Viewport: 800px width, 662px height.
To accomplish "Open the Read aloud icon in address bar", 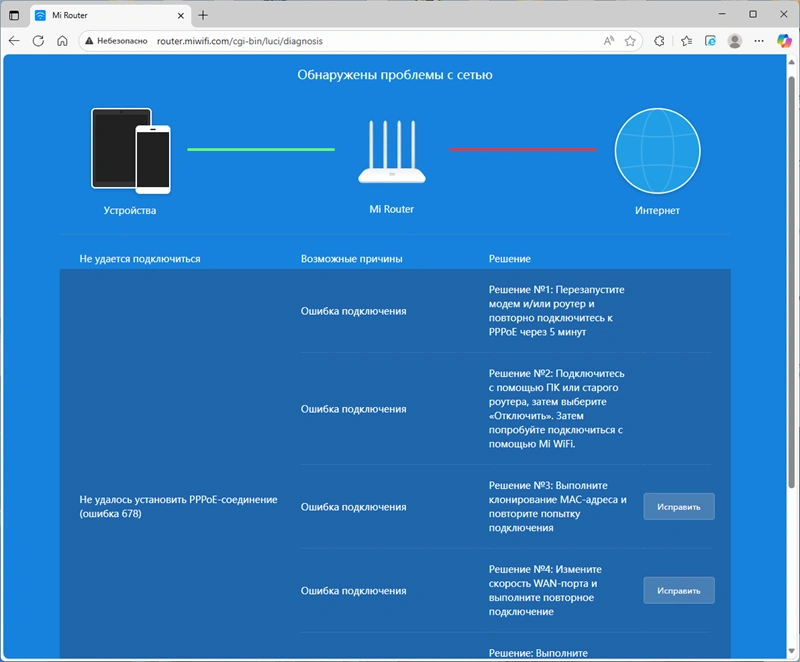I will coord(609,41).
